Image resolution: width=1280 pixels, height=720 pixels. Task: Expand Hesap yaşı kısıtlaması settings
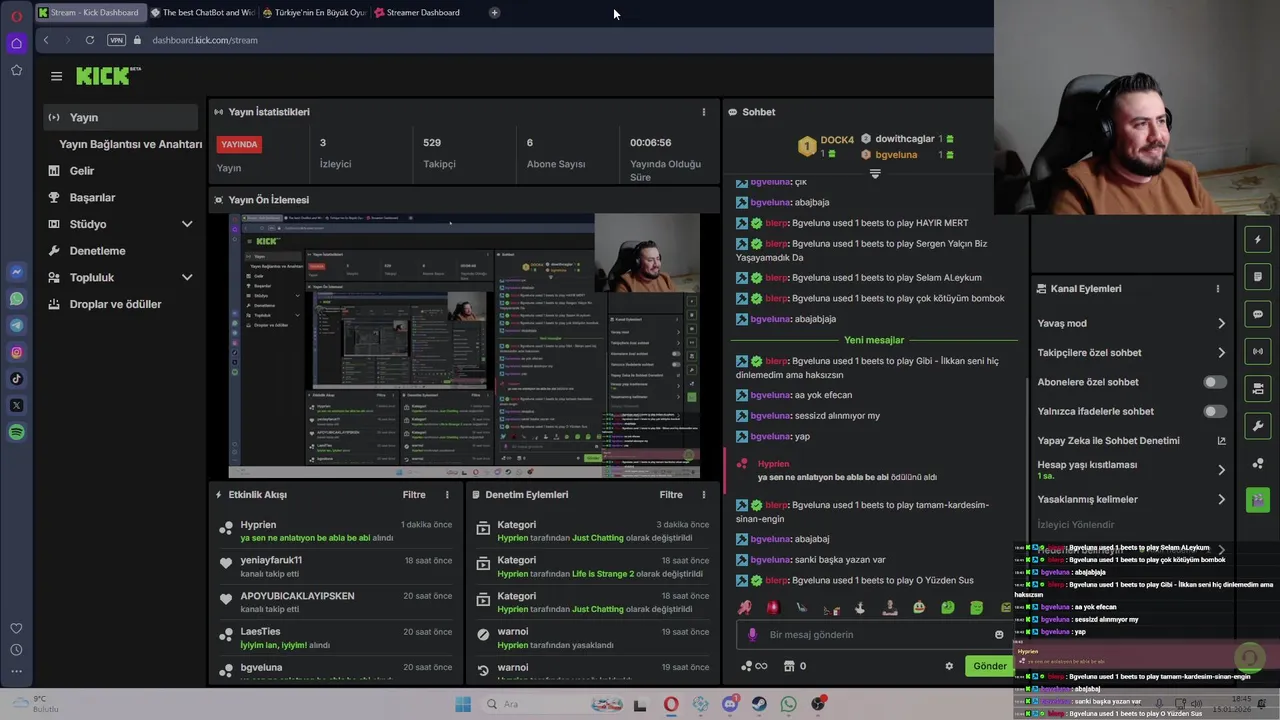1221,470
